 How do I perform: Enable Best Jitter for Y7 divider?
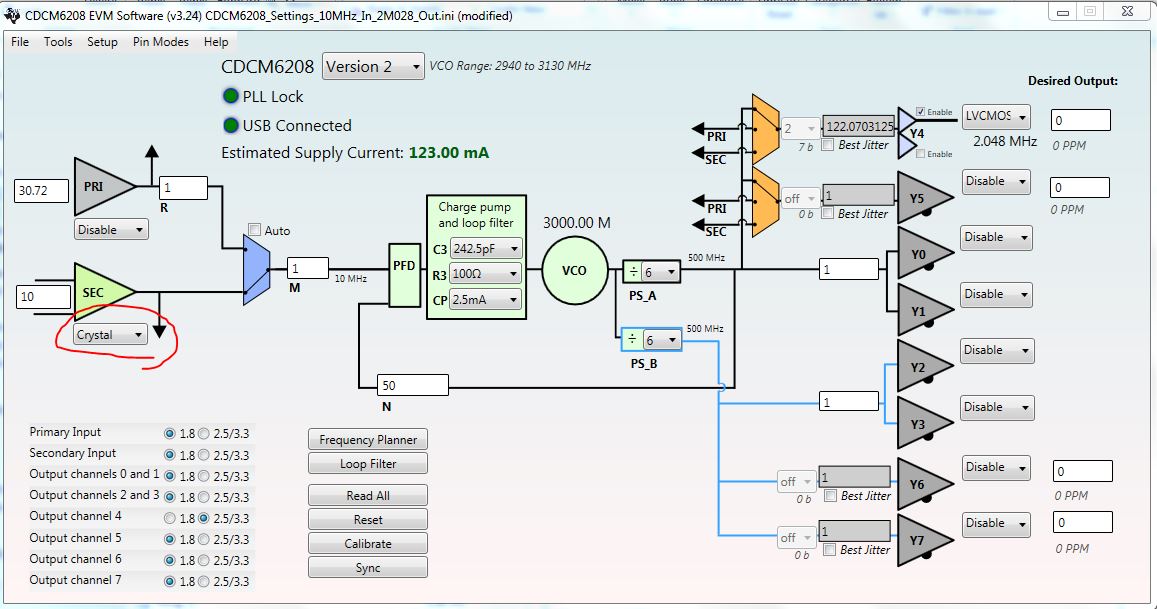pyautogui.click(x=829, y=549)
